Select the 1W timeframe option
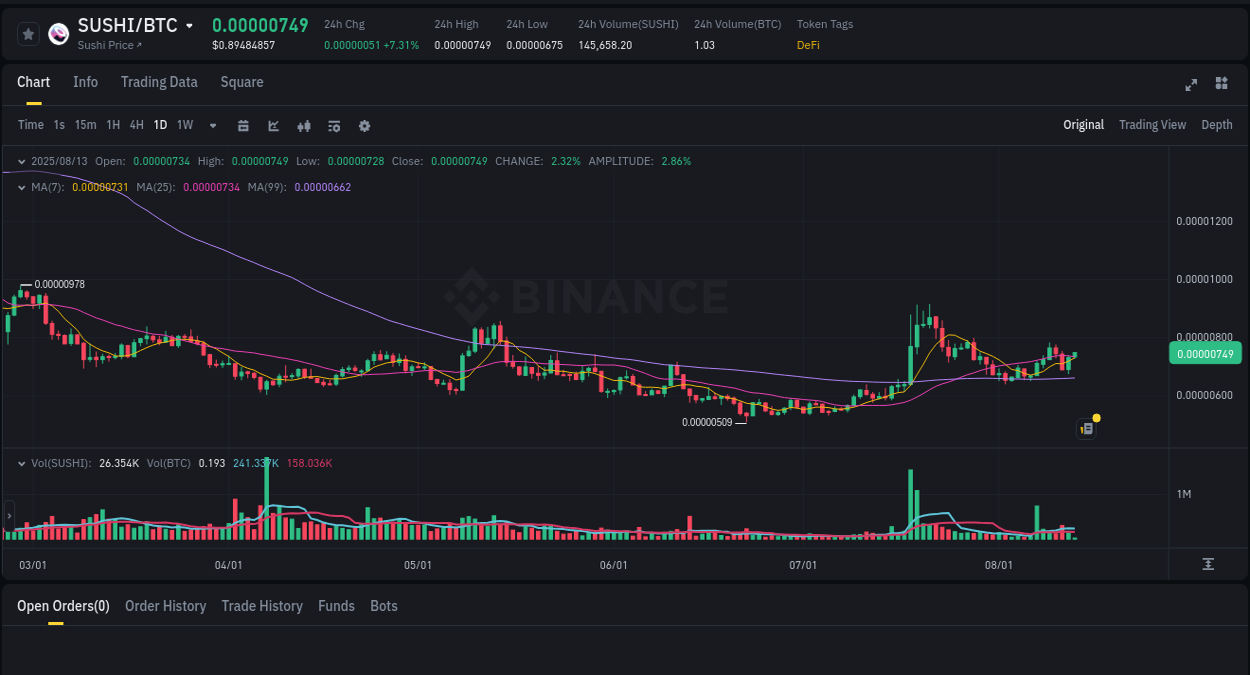 pos(185,125)
